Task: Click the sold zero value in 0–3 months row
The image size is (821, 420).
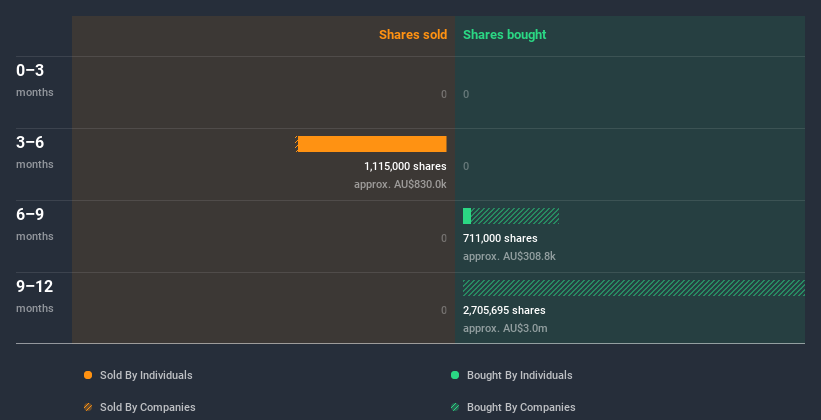Action: 444,94
